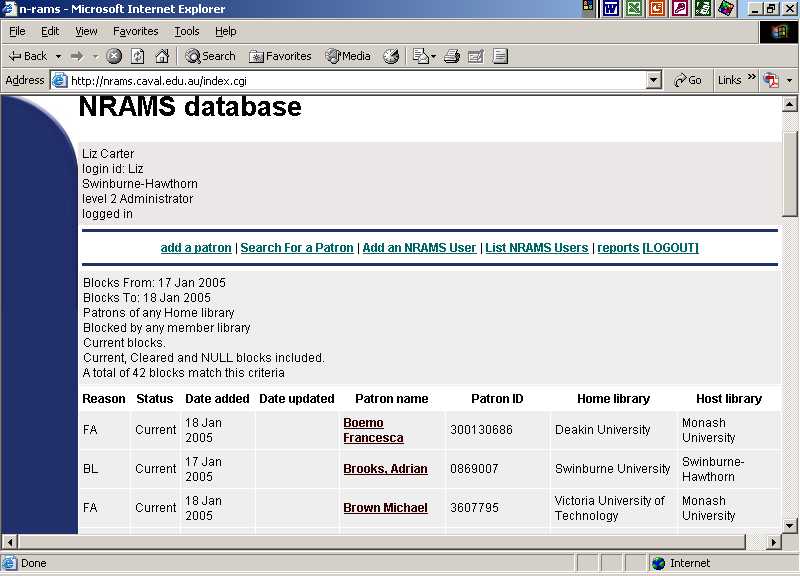Open patron Boemo Francesca record
Screen dimensions: 800x576
tap(373, 431)
